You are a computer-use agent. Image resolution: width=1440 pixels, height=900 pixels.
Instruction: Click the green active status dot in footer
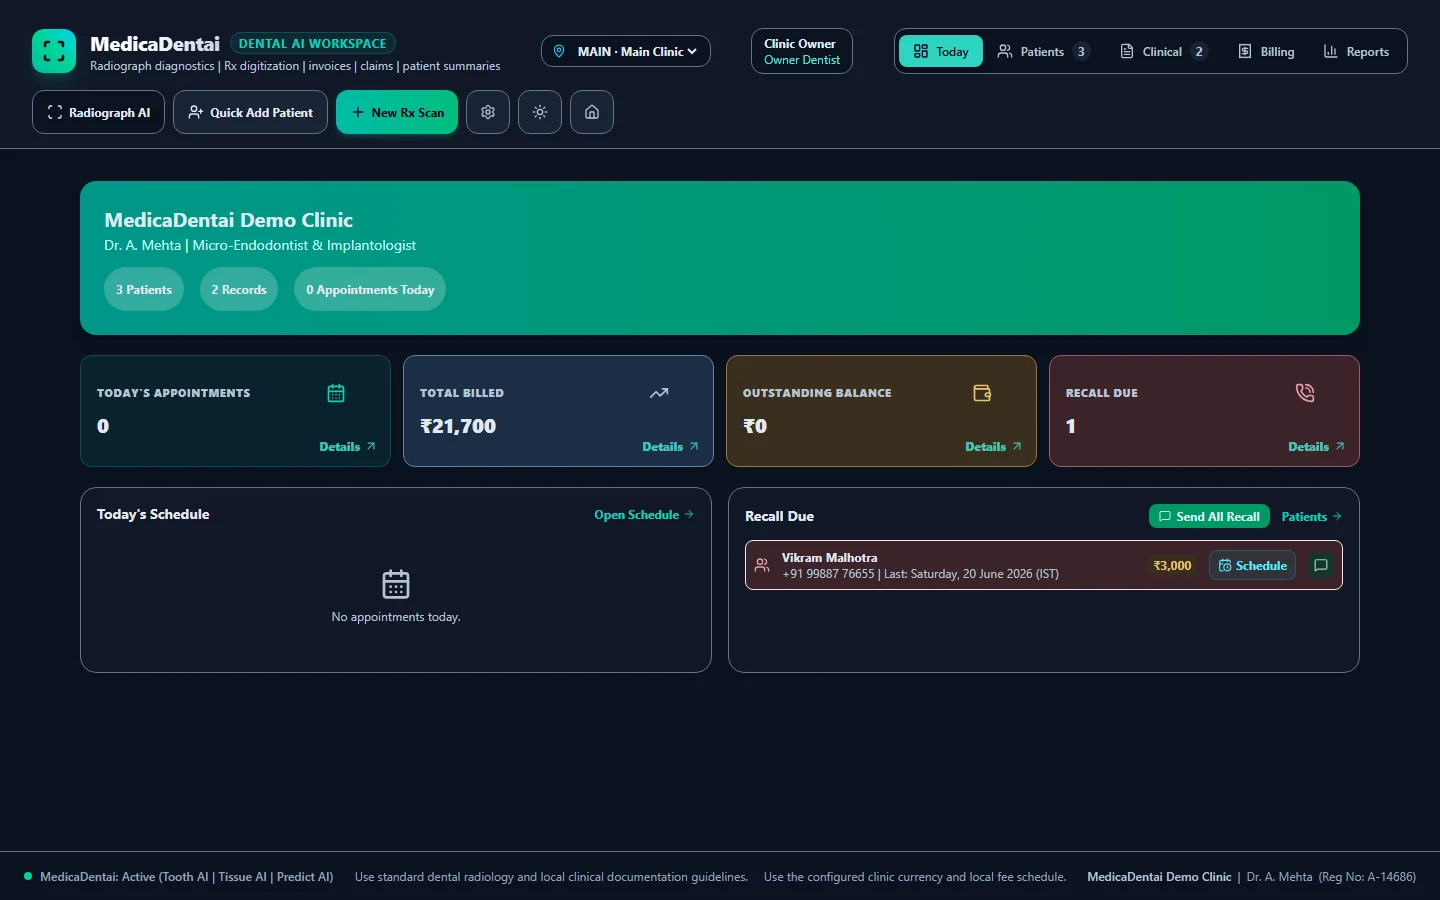pos(28,876)
